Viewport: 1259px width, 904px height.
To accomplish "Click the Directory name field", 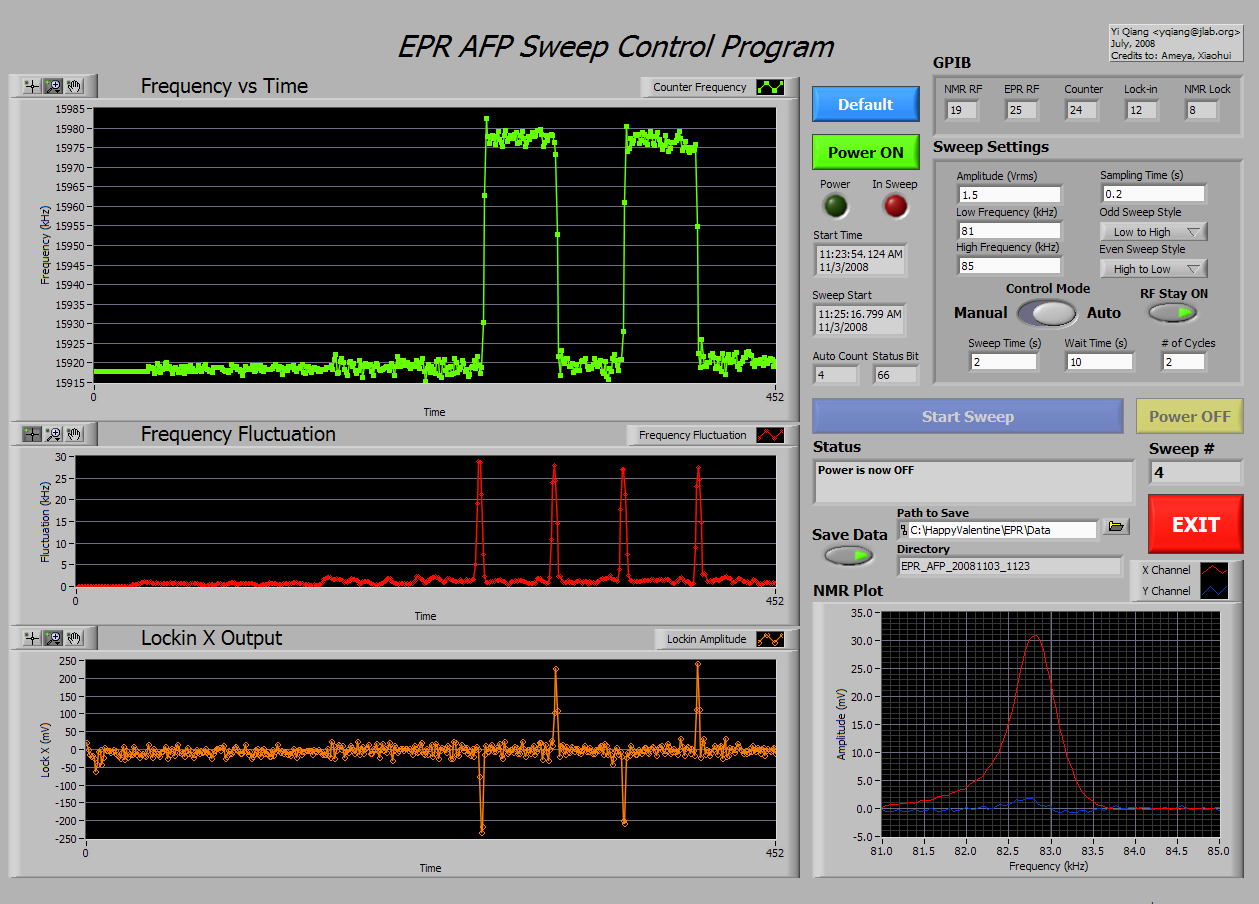I will [1009, 566].
